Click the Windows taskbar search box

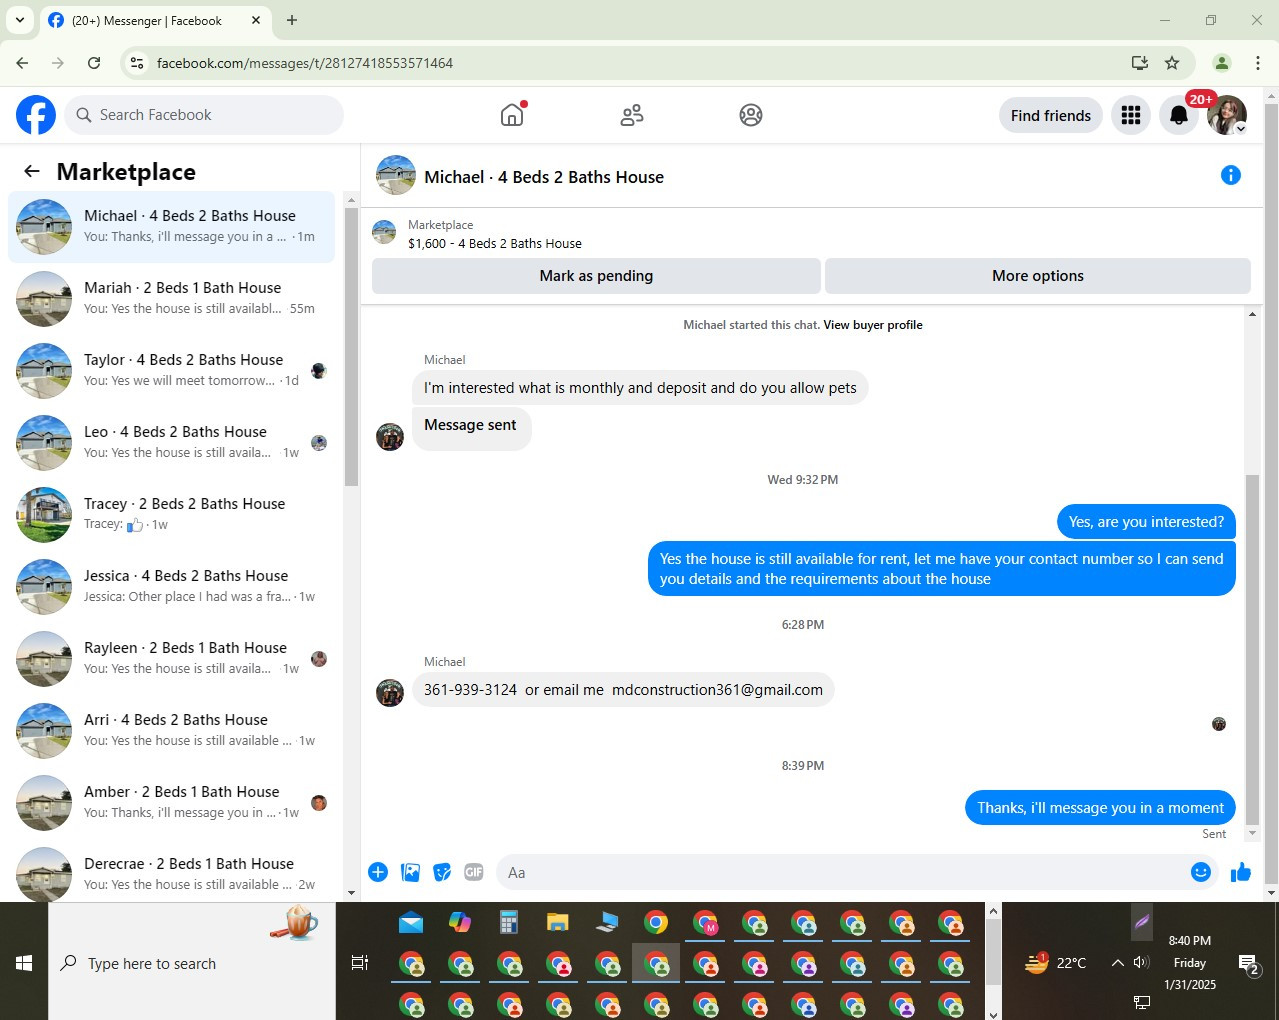[x=192, y=963]
